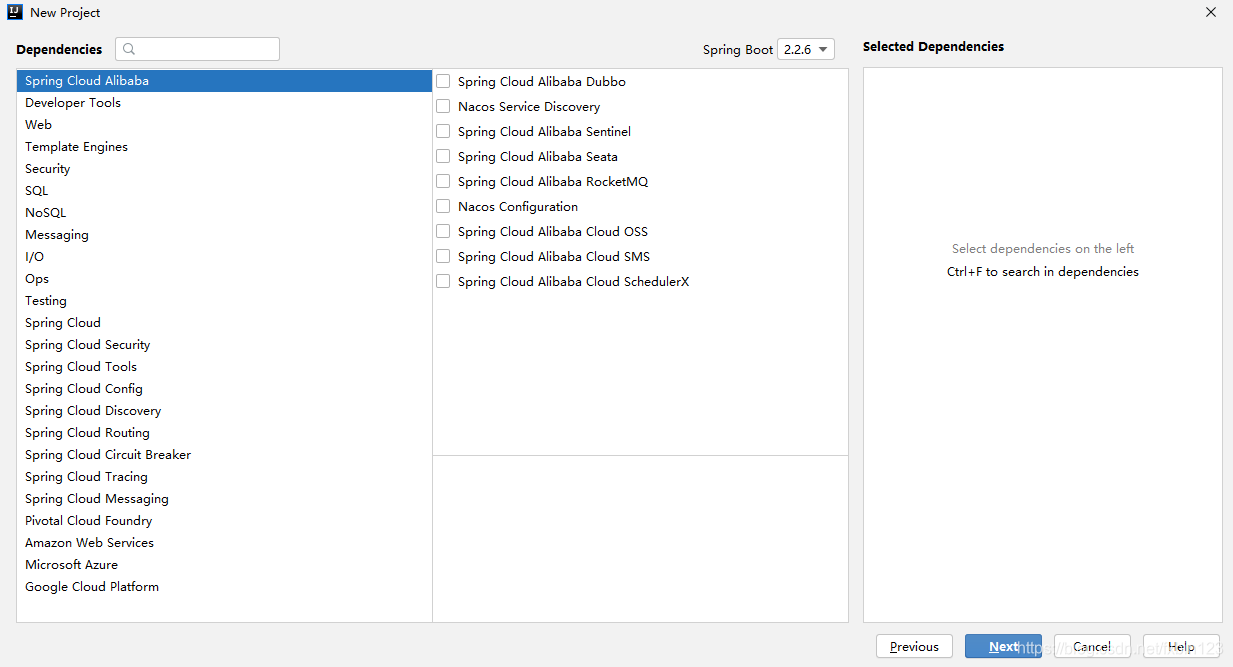Open the Developer Tools category
This screenshot has width=1233, height=667.
coord(224,103)
